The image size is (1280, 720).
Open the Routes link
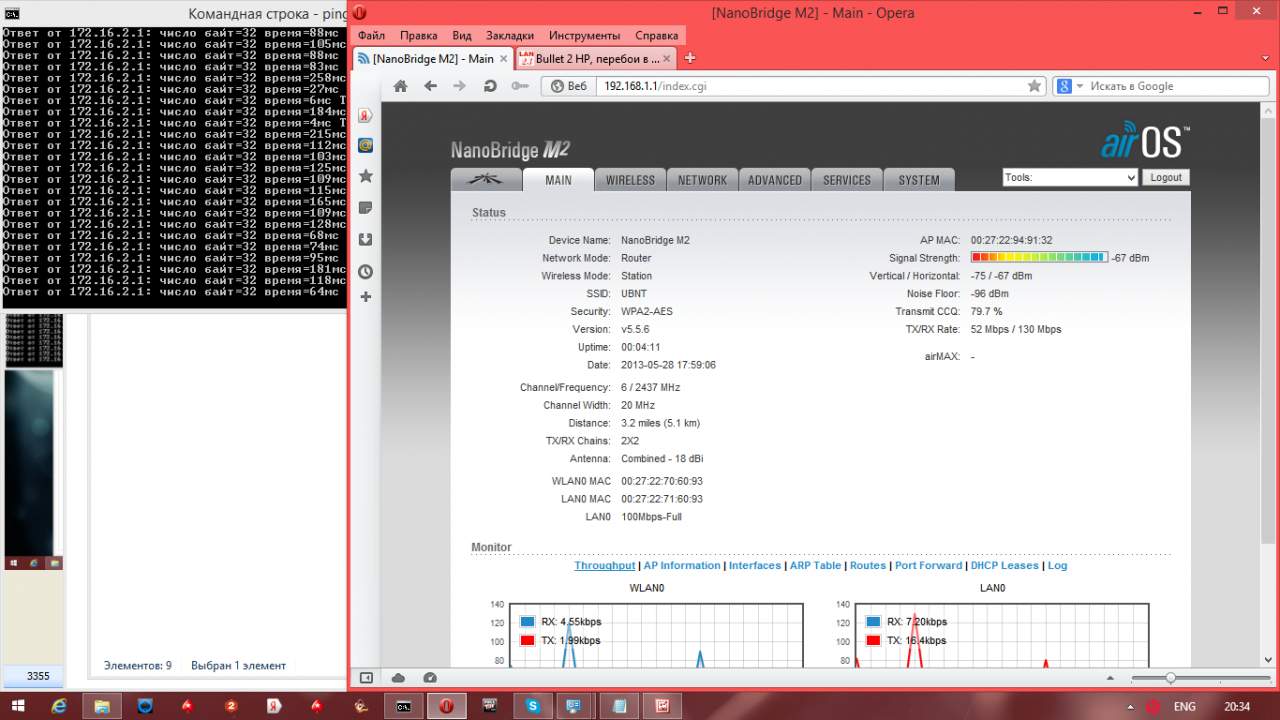(868, 566)
